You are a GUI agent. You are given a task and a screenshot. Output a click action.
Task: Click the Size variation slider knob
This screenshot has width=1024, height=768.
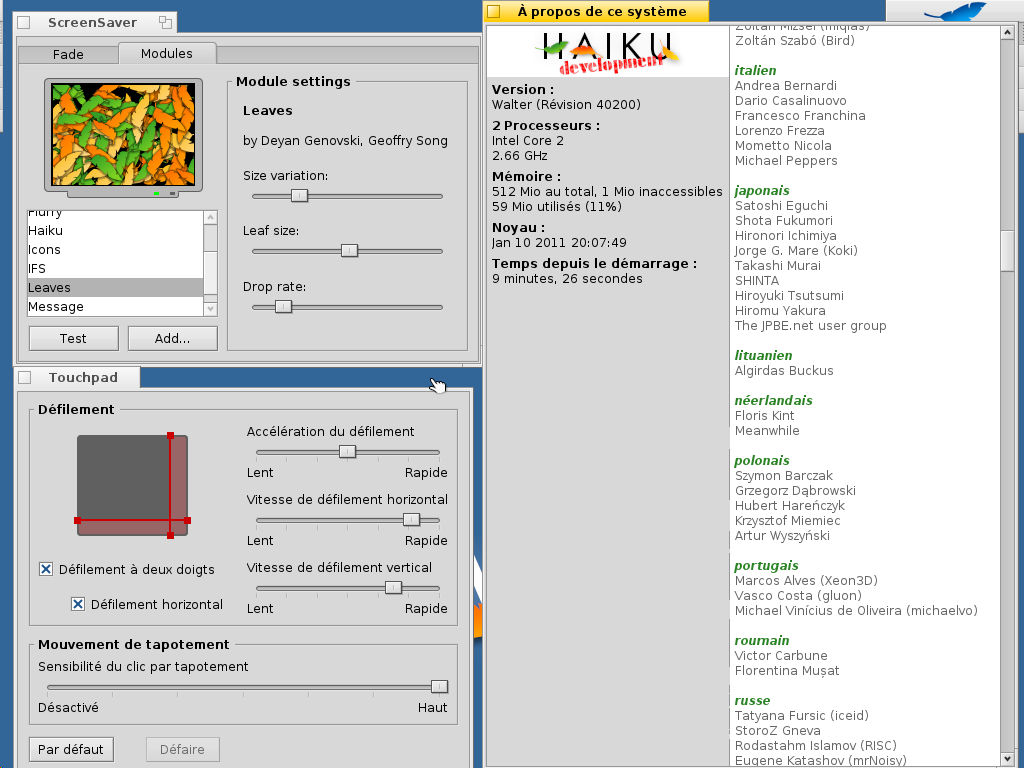click(298, 196)
